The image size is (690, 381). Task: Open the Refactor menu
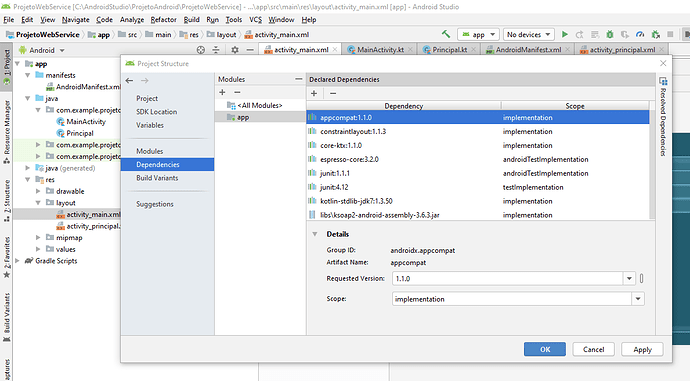163,20
